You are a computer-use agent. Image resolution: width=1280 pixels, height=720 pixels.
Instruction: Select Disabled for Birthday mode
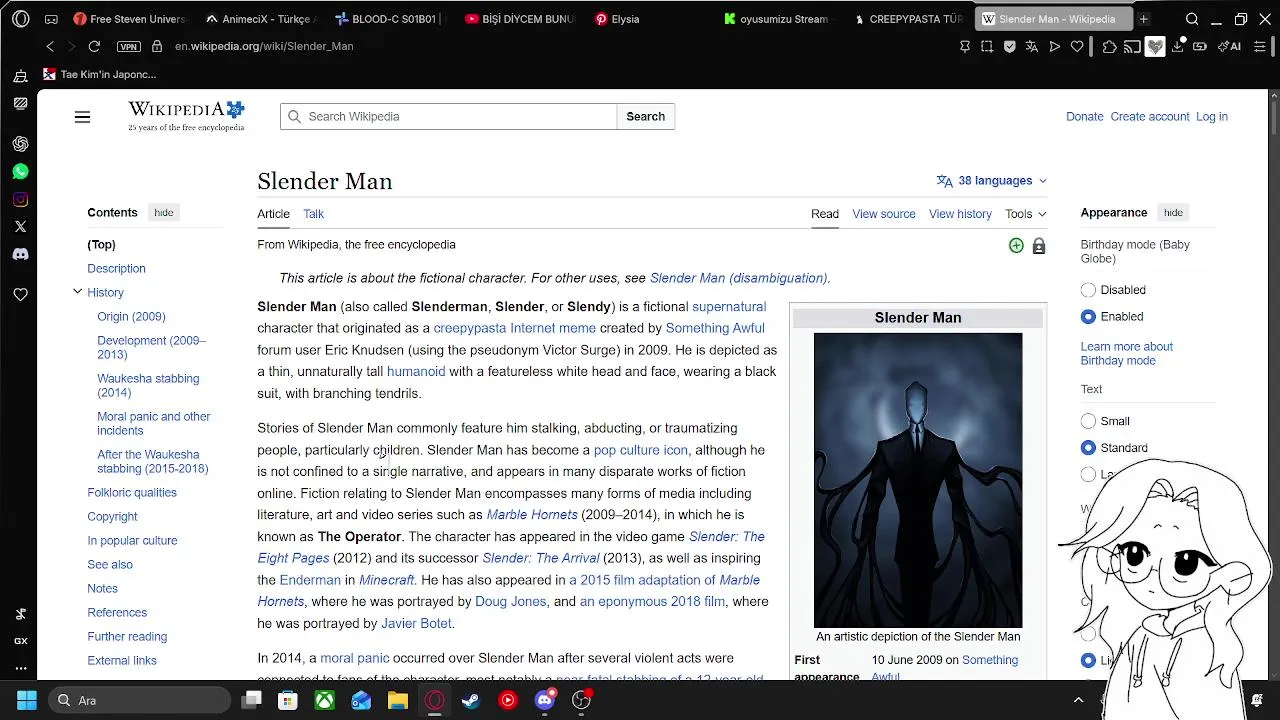1088,290
